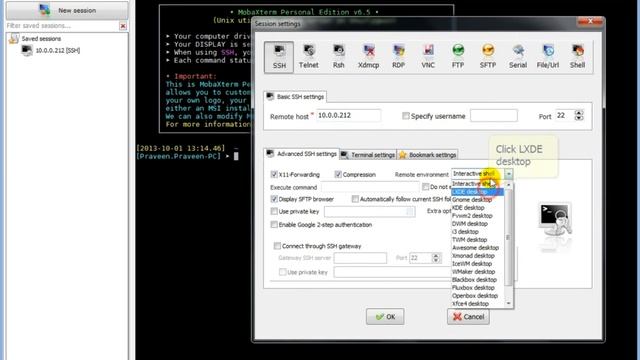
Task: Click the Cancel button
Action: [x=468, y=317]
